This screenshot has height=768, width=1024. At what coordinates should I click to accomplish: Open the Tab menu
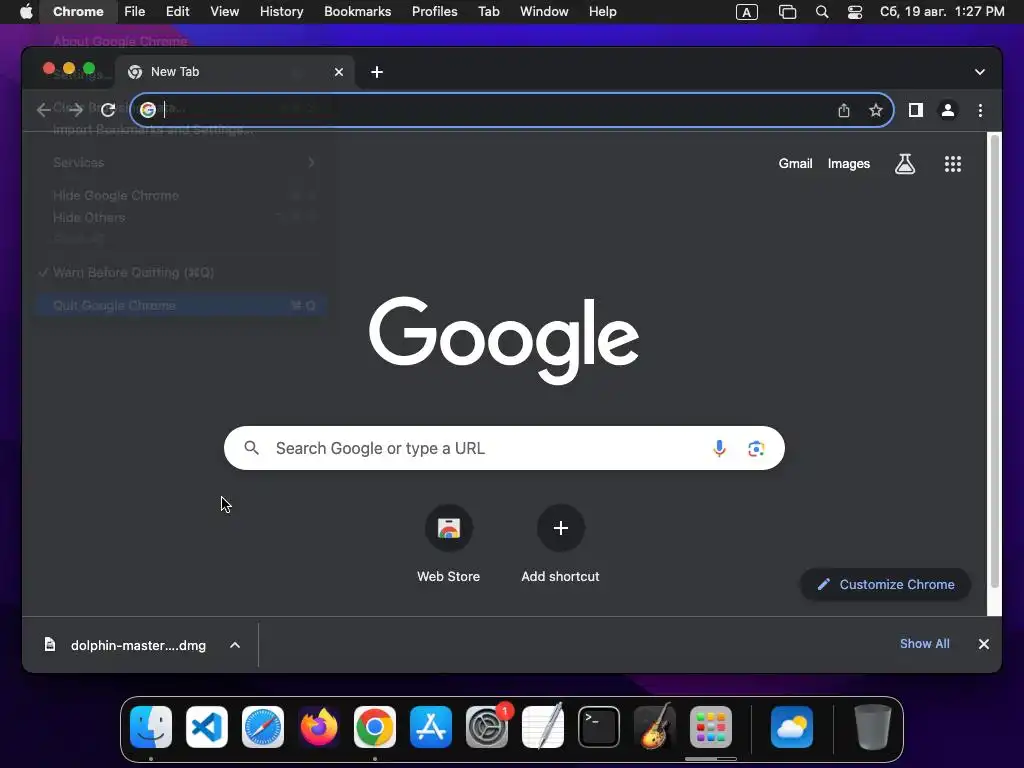[x=488, y=12]
